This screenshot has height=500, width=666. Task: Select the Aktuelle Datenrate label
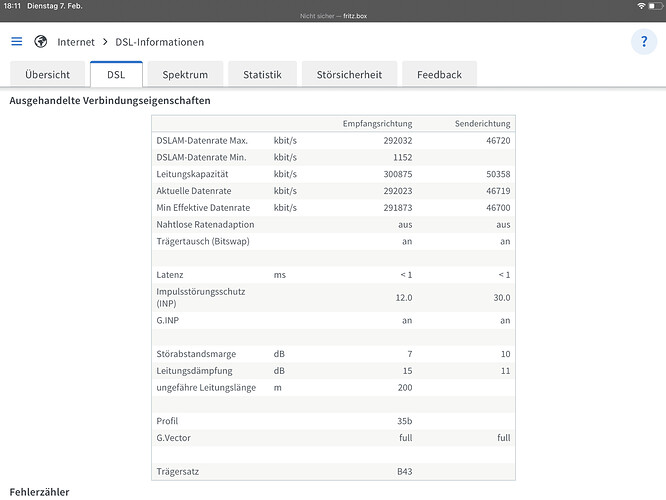coord(194,191)
